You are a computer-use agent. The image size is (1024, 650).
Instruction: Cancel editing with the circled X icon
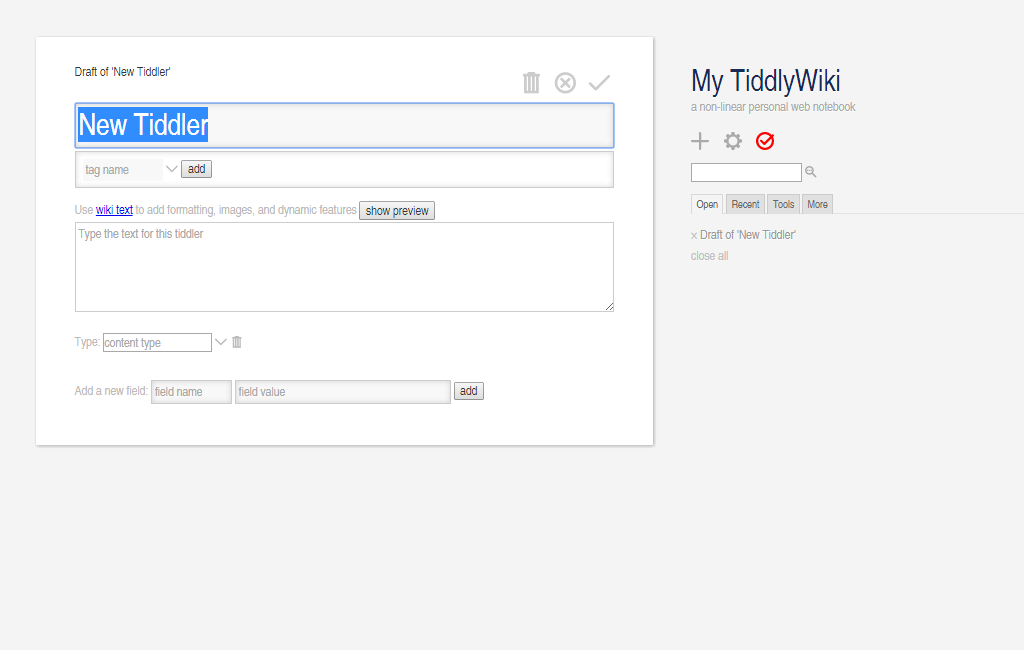click(565, 83)
